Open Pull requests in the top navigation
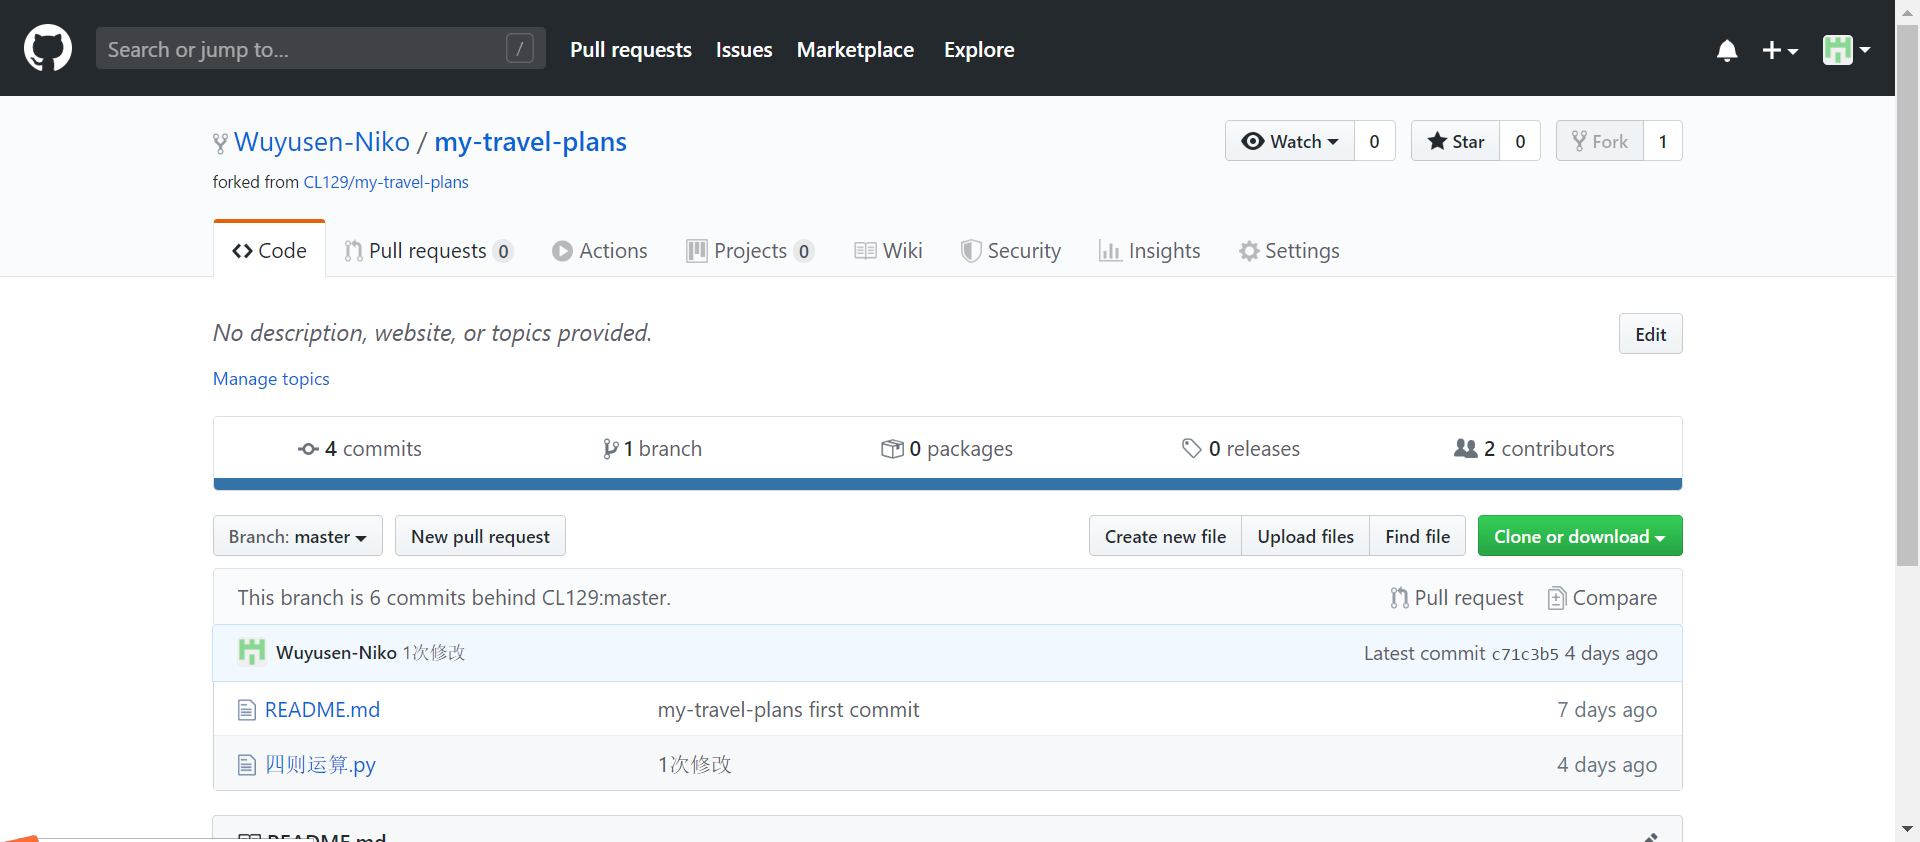 tap(631, 50)
